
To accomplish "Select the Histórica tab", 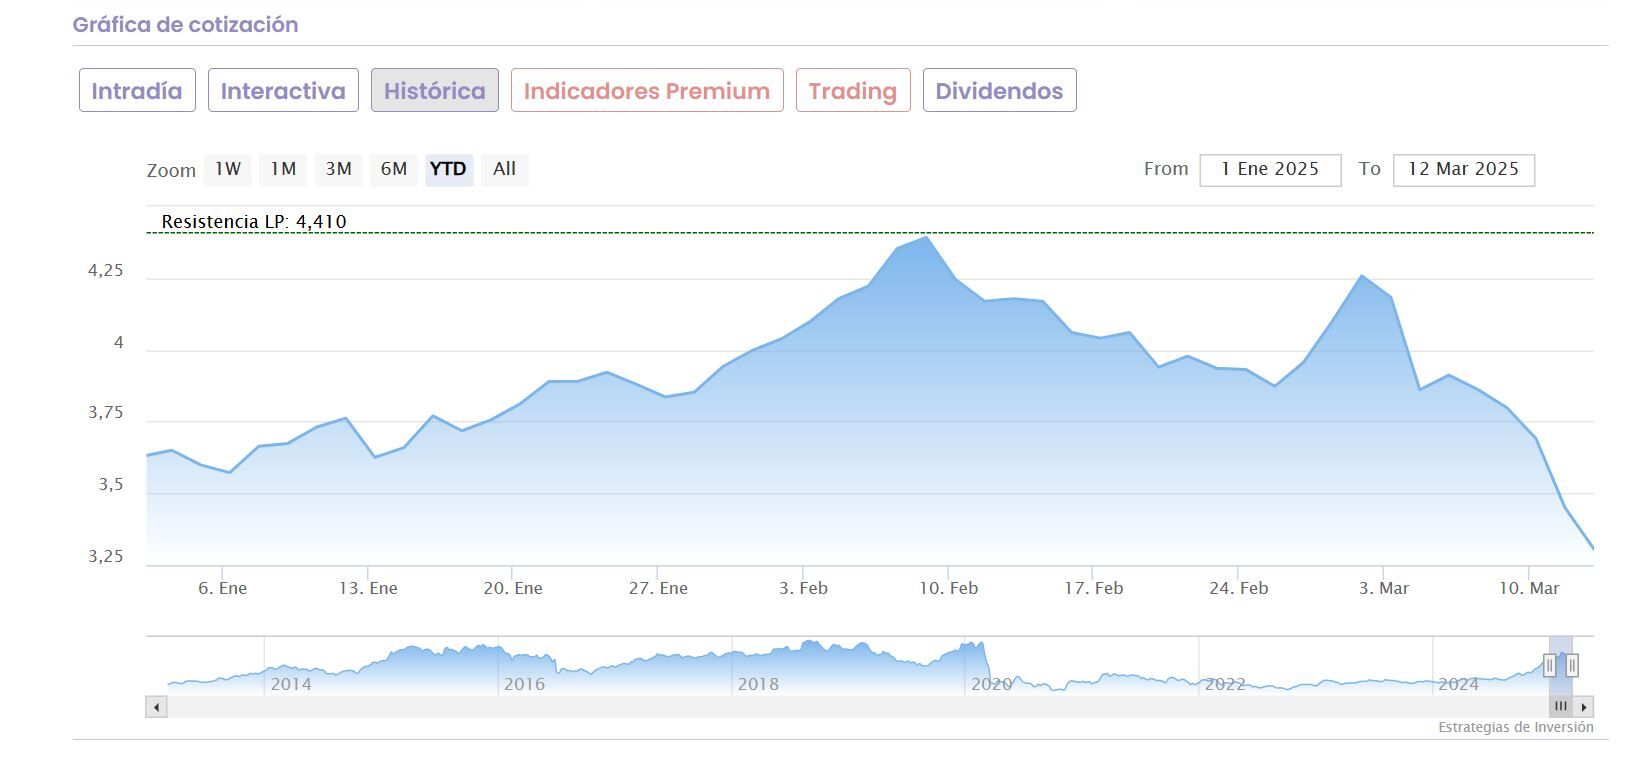I will [x=435, y=91].
